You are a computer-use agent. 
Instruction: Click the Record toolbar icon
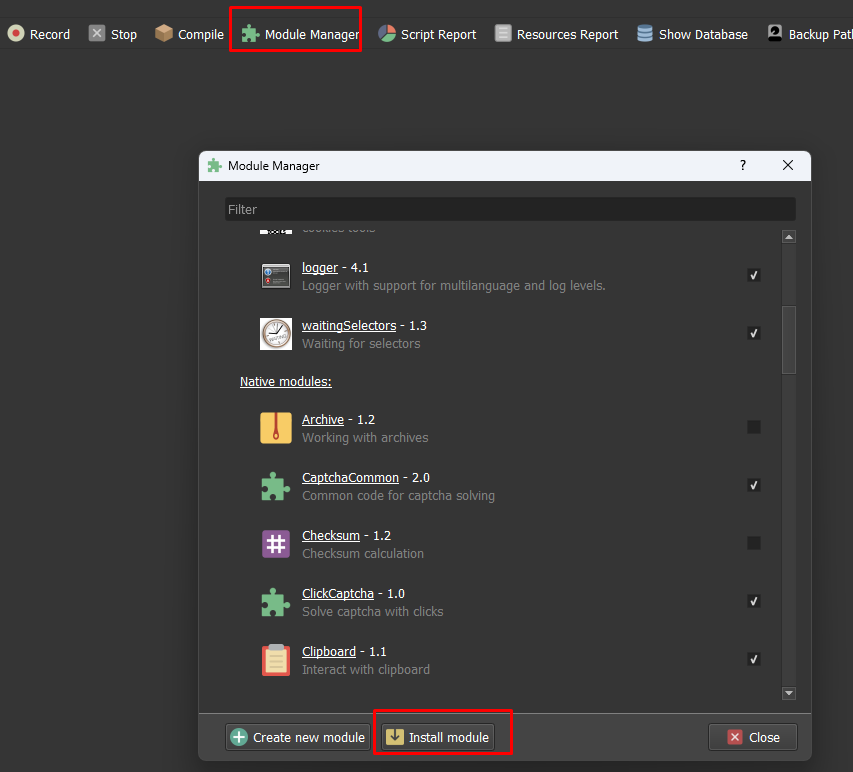[16, 34]
